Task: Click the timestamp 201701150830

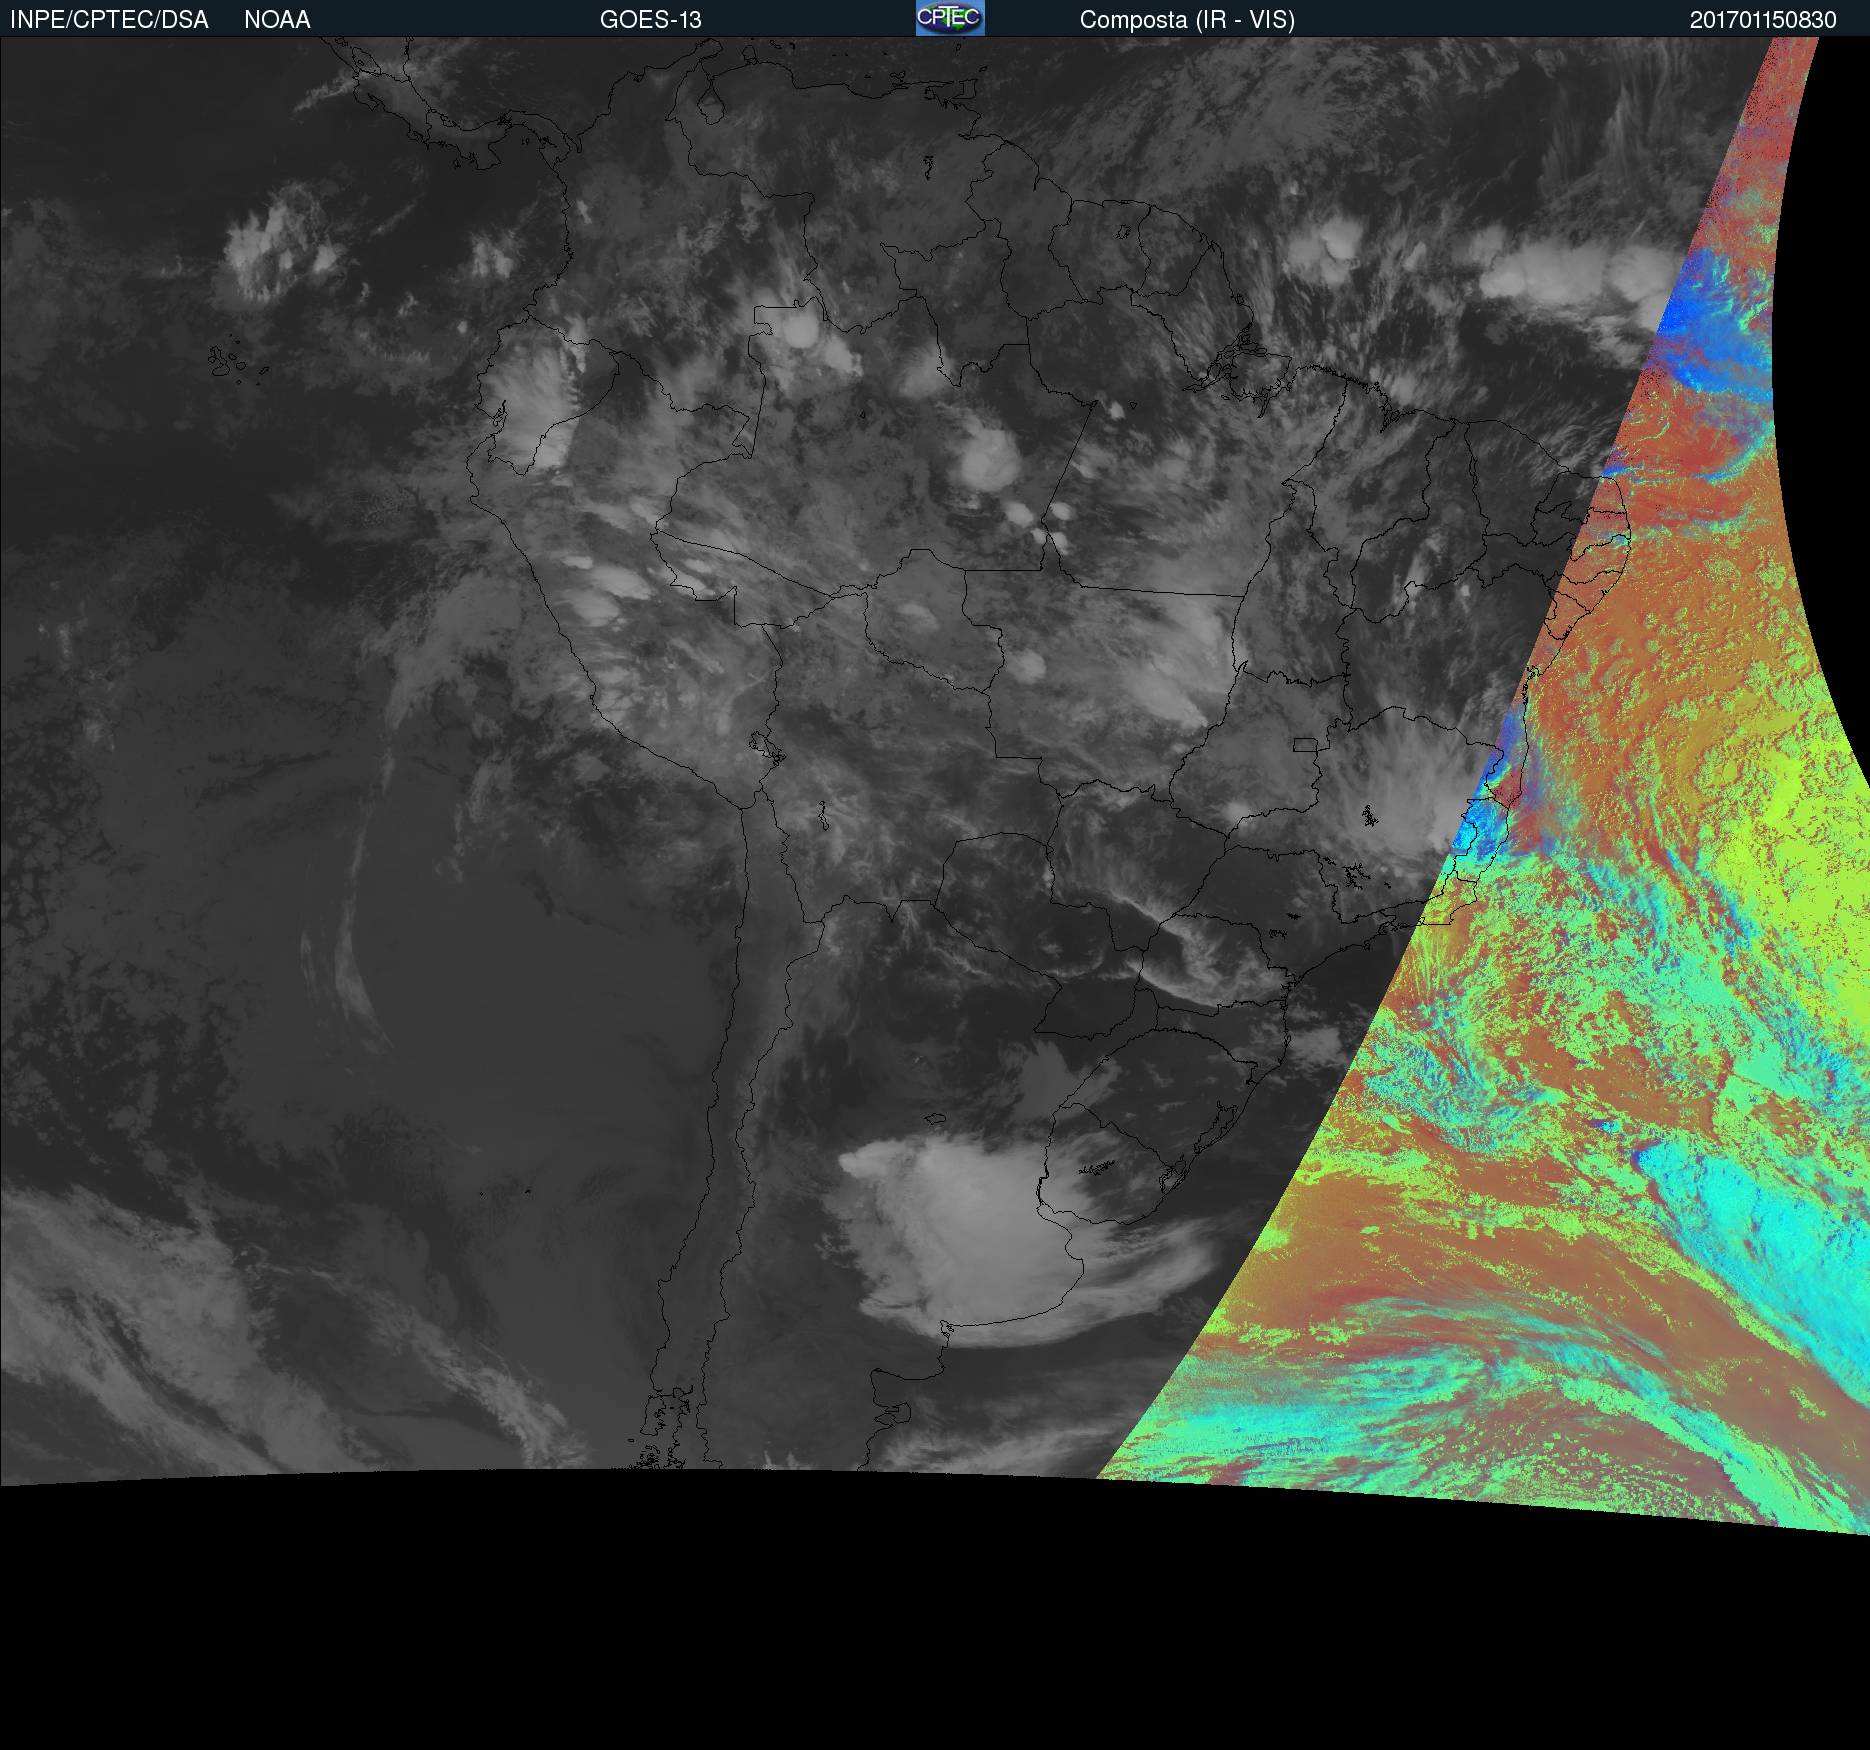Action: point(1763,20)
